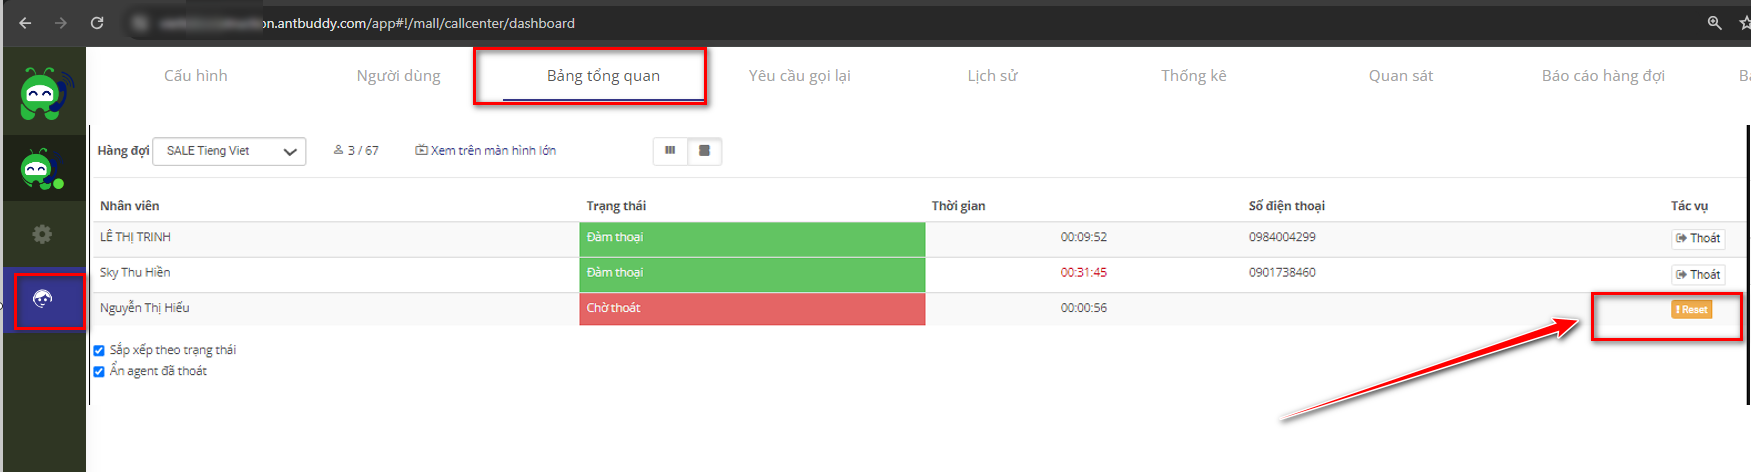This screenshot has width=1751, height=472.
Task: Switch to the 'Thống kê' tab
Action: pyautogui.click(x=1193, y=76)
